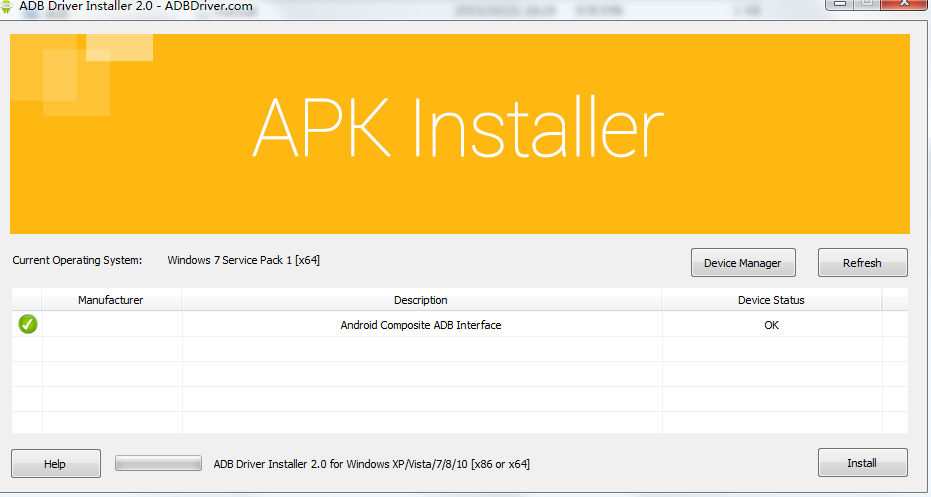The height and width of the screenshot is (497, 931).
Task: Close the ADB Driver Installer window
Action: (905, 5)
